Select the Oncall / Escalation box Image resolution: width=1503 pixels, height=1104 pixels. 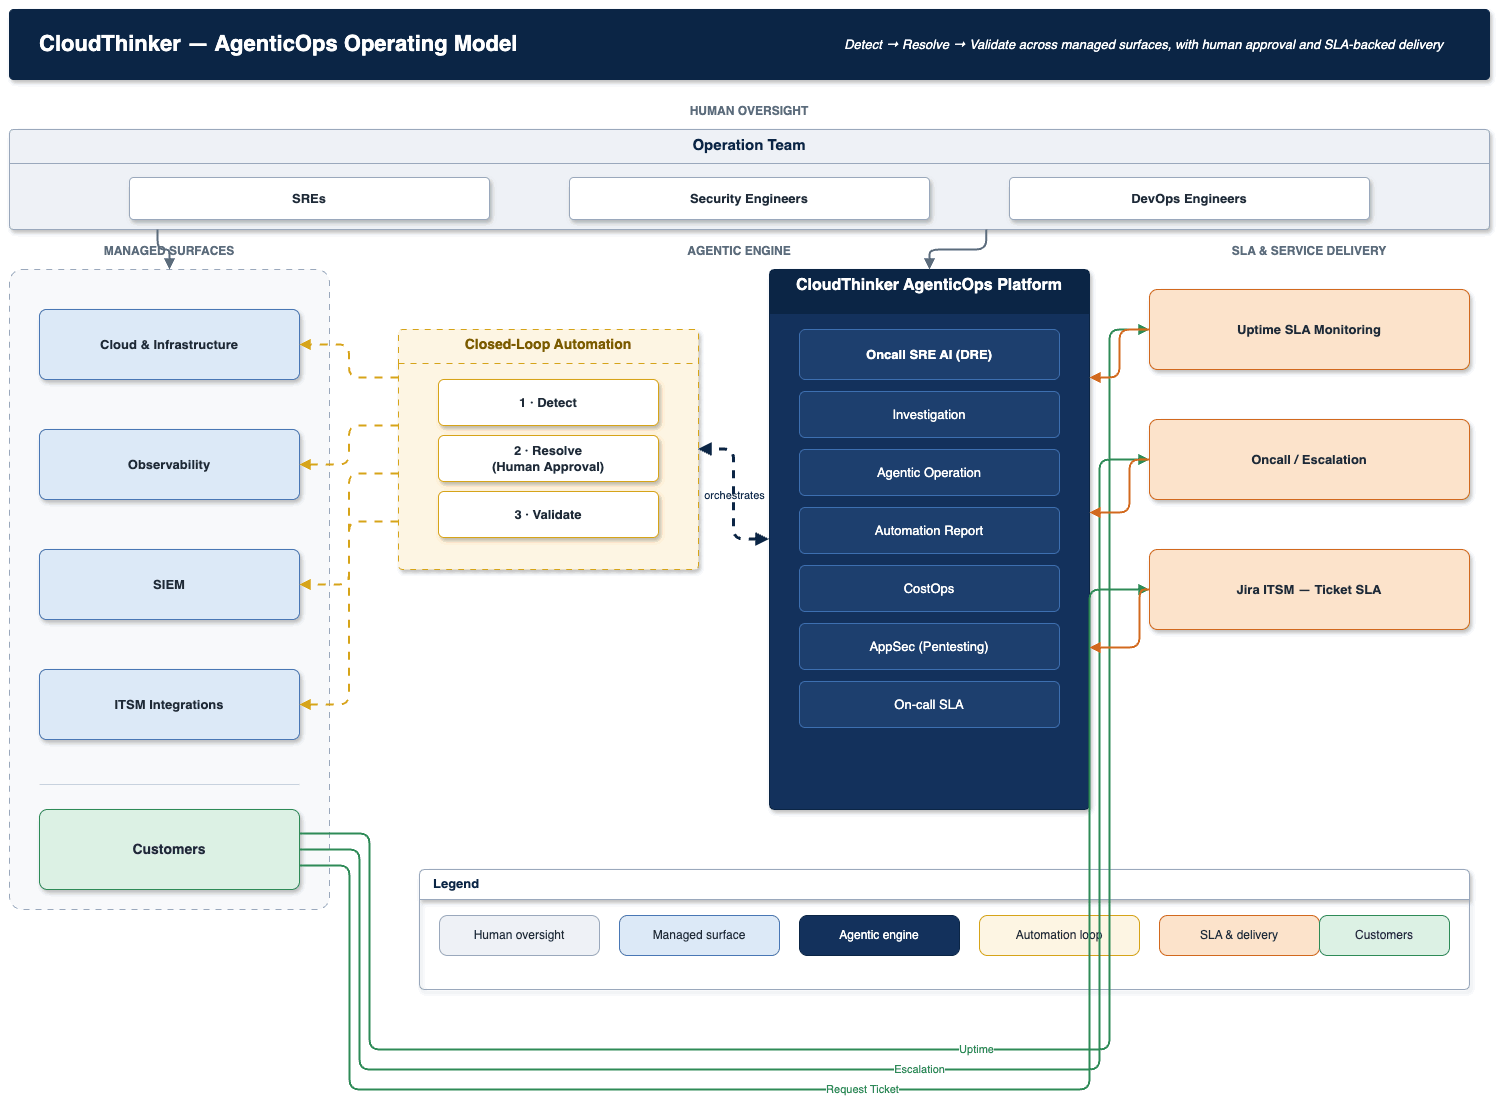(1309, 459)
